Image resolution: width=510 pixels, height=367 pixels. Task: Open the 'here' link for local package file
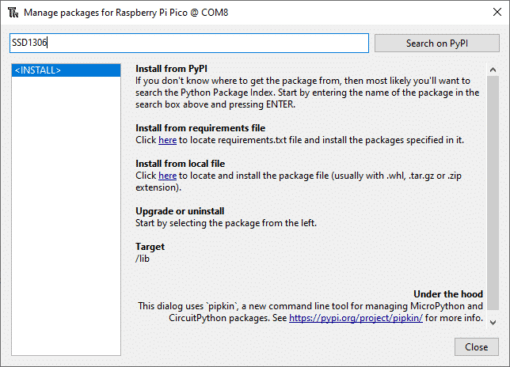tap(167, 176)
